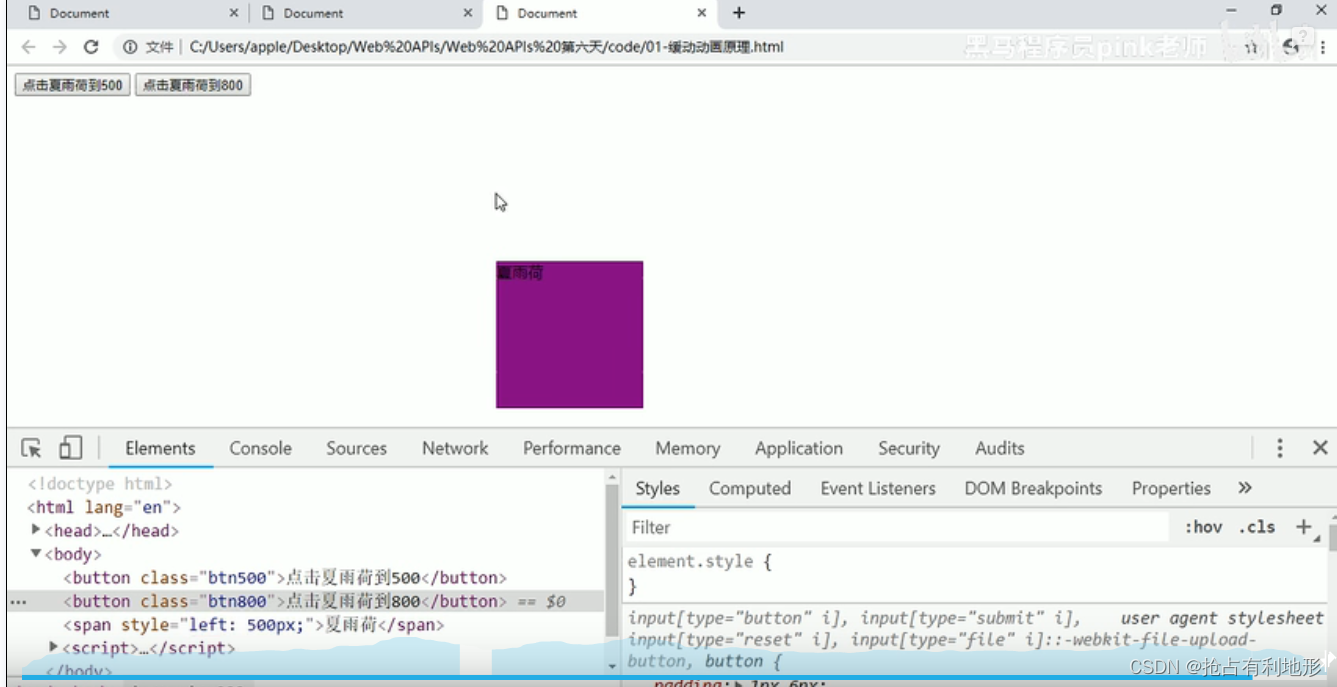
Task: Open the site info icon in address bar
Action: pyautogui.click(x=130, y=47)
